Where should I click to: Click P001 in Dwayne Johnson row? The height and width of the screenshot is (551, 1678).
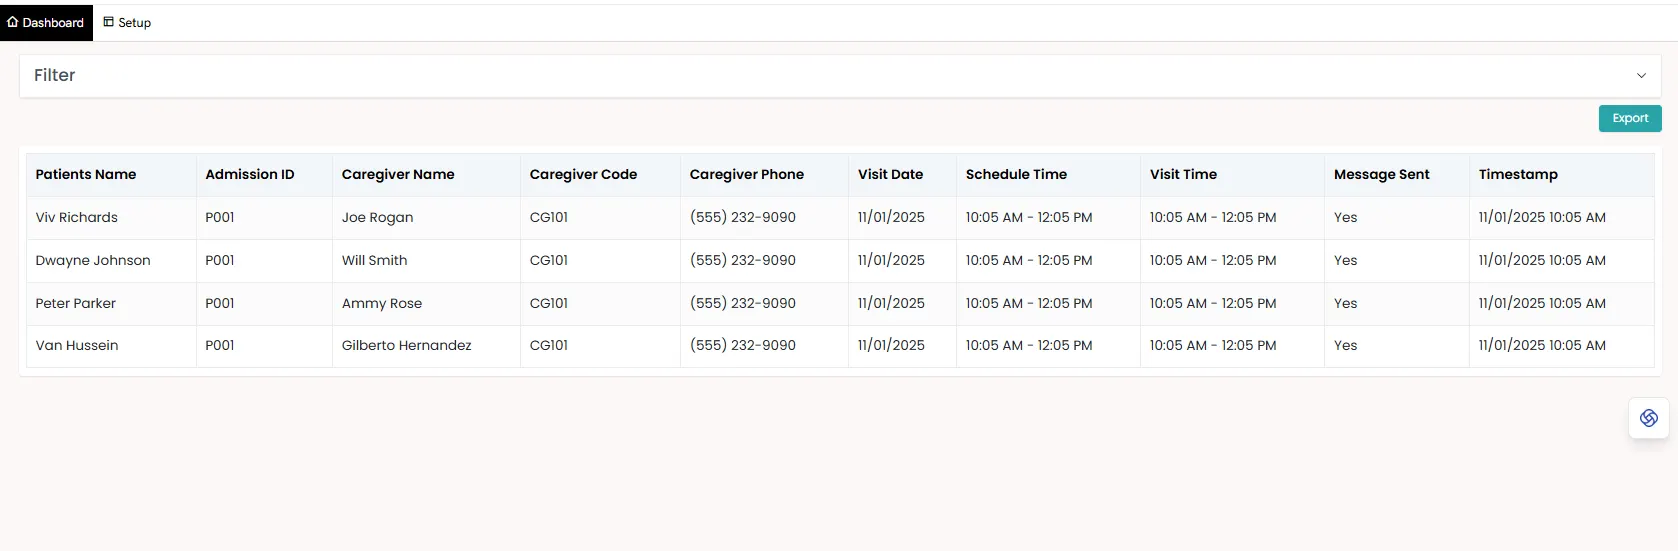[x=220, y=260]
